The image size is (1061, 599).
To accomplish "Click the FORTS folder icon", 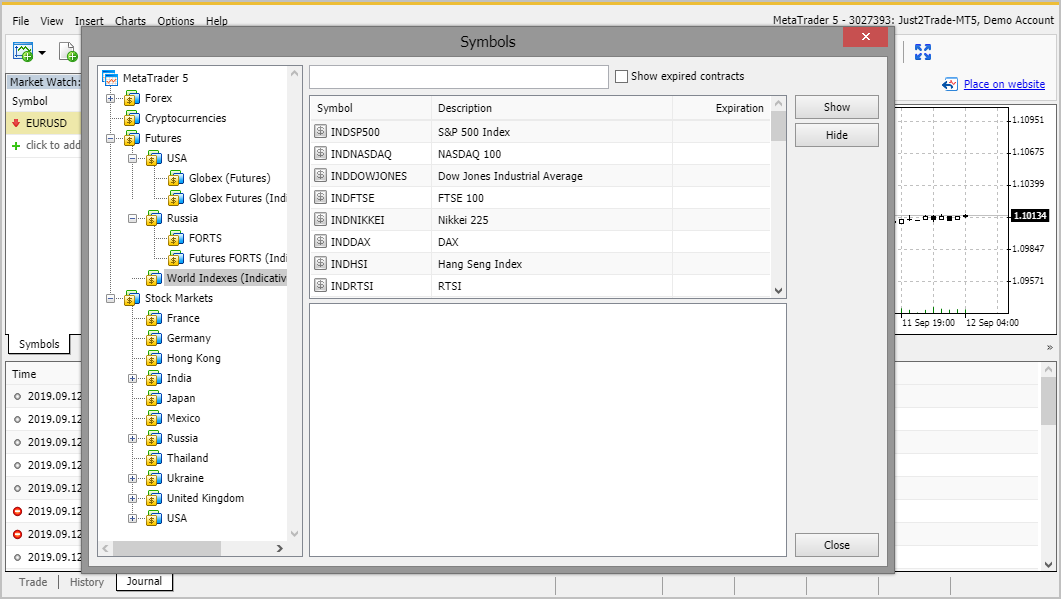I will tap(176, 238).
